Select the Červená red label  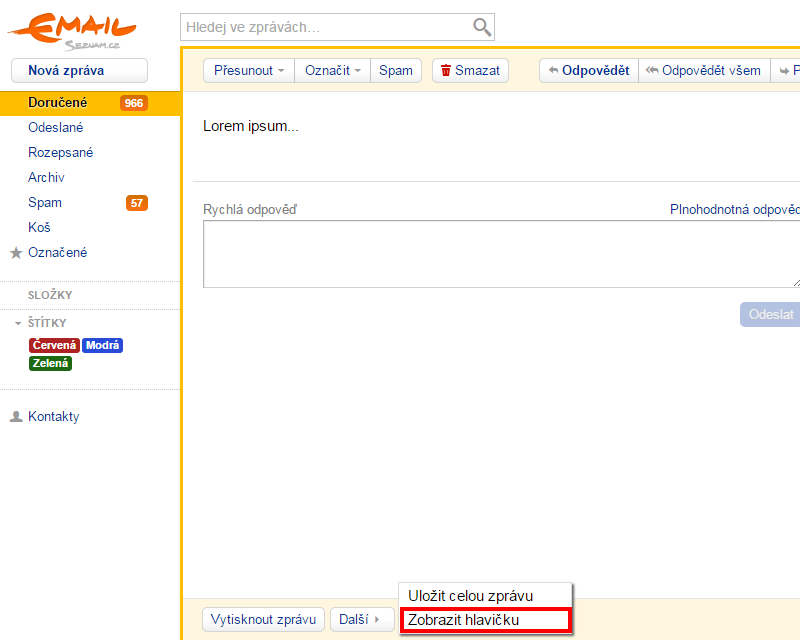tap(54, 346)
